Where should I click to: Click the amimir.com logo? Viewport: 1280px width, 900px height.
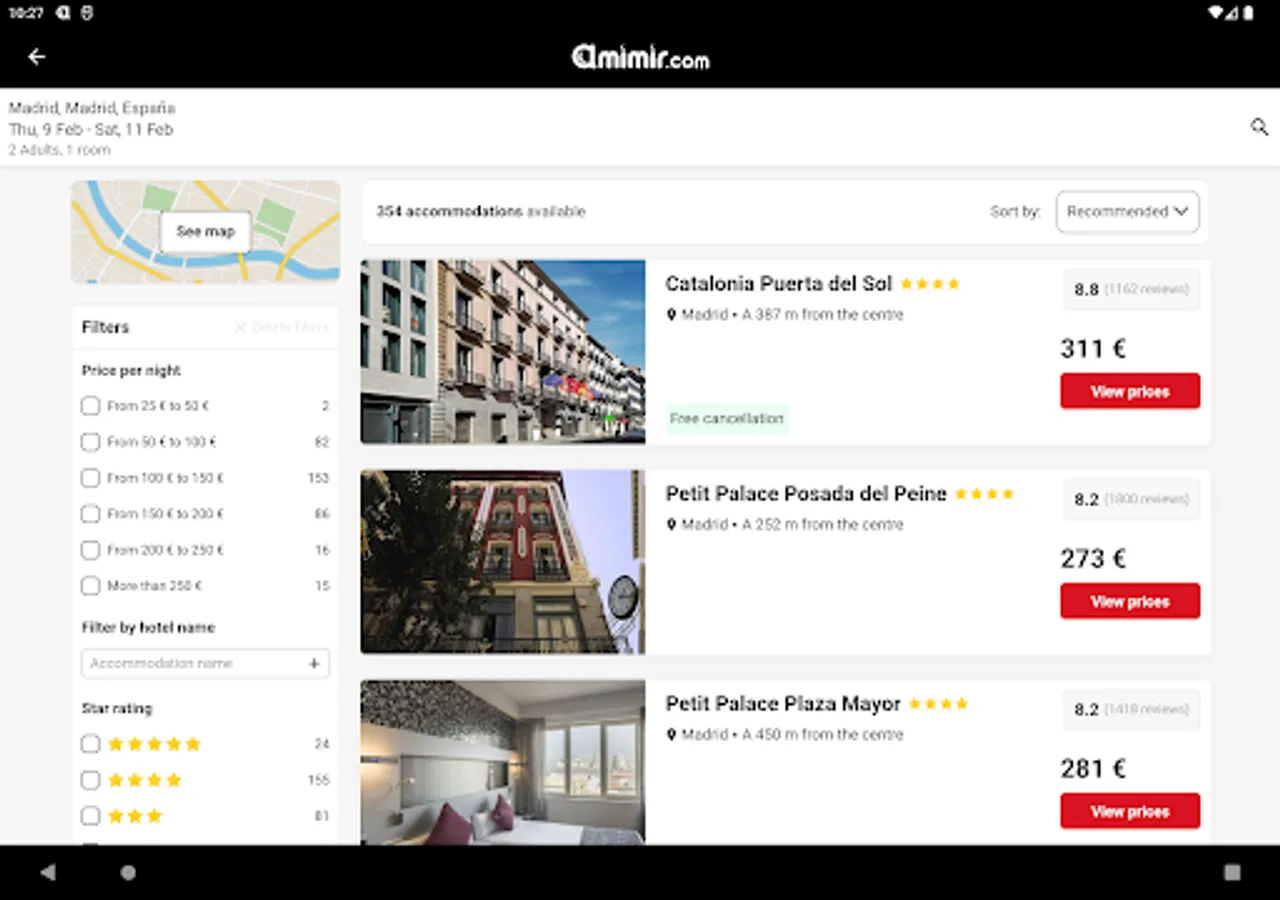pos(640,58)
